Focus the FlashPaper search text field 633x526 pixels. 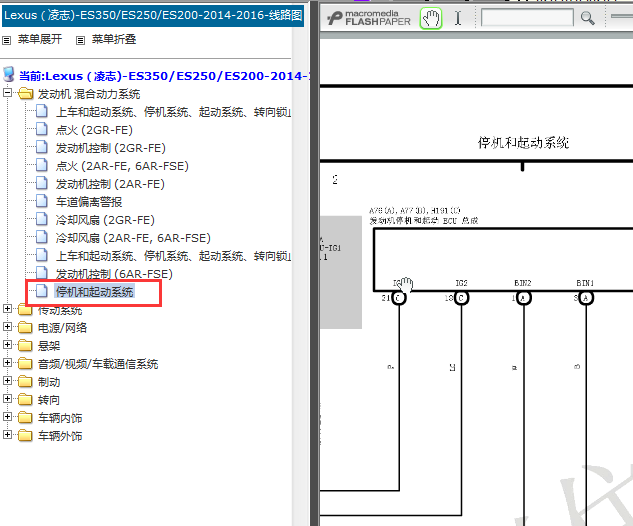(527, 18)
